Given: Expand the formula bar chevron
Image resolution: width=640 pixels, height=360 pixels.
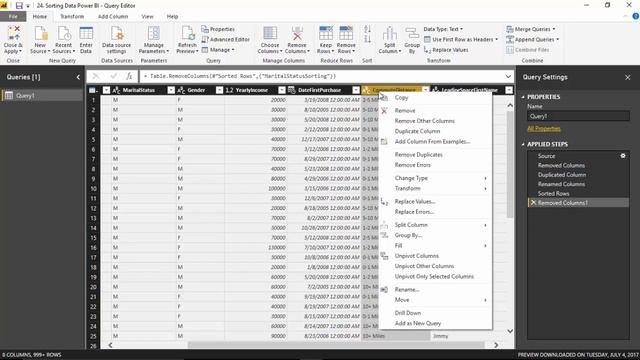Looking at the screenshot, I should pos(508,76).
